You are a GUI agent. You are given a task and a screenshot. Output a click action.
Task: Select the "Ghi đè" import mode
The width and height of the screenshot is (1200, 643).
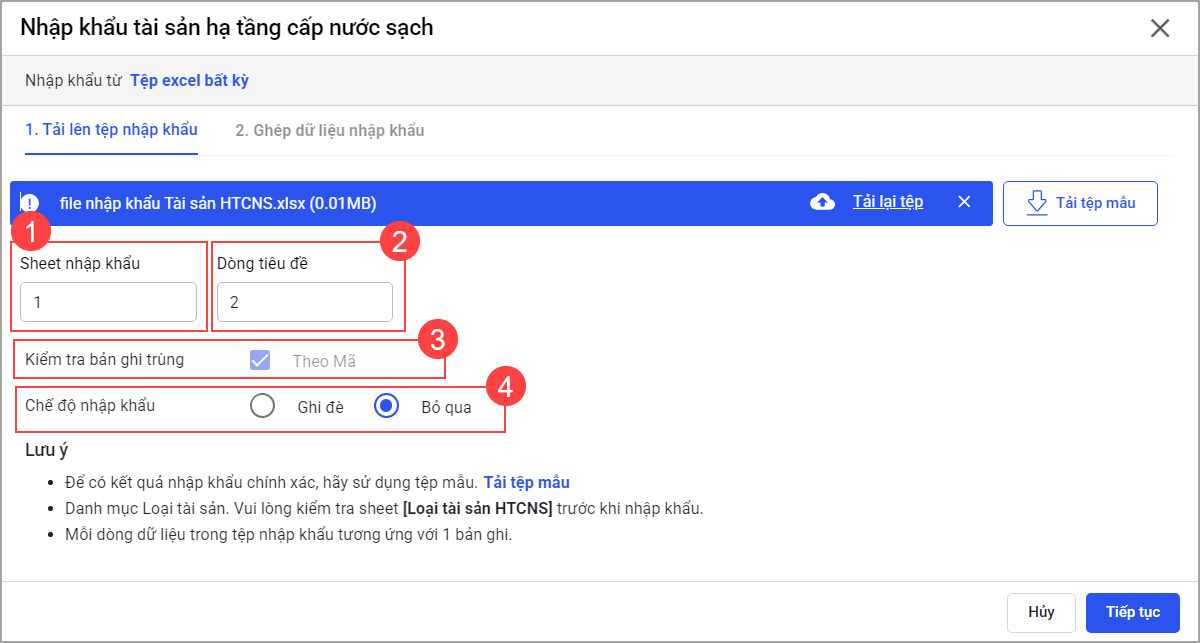pyautogui.click(x=262, y=406)
